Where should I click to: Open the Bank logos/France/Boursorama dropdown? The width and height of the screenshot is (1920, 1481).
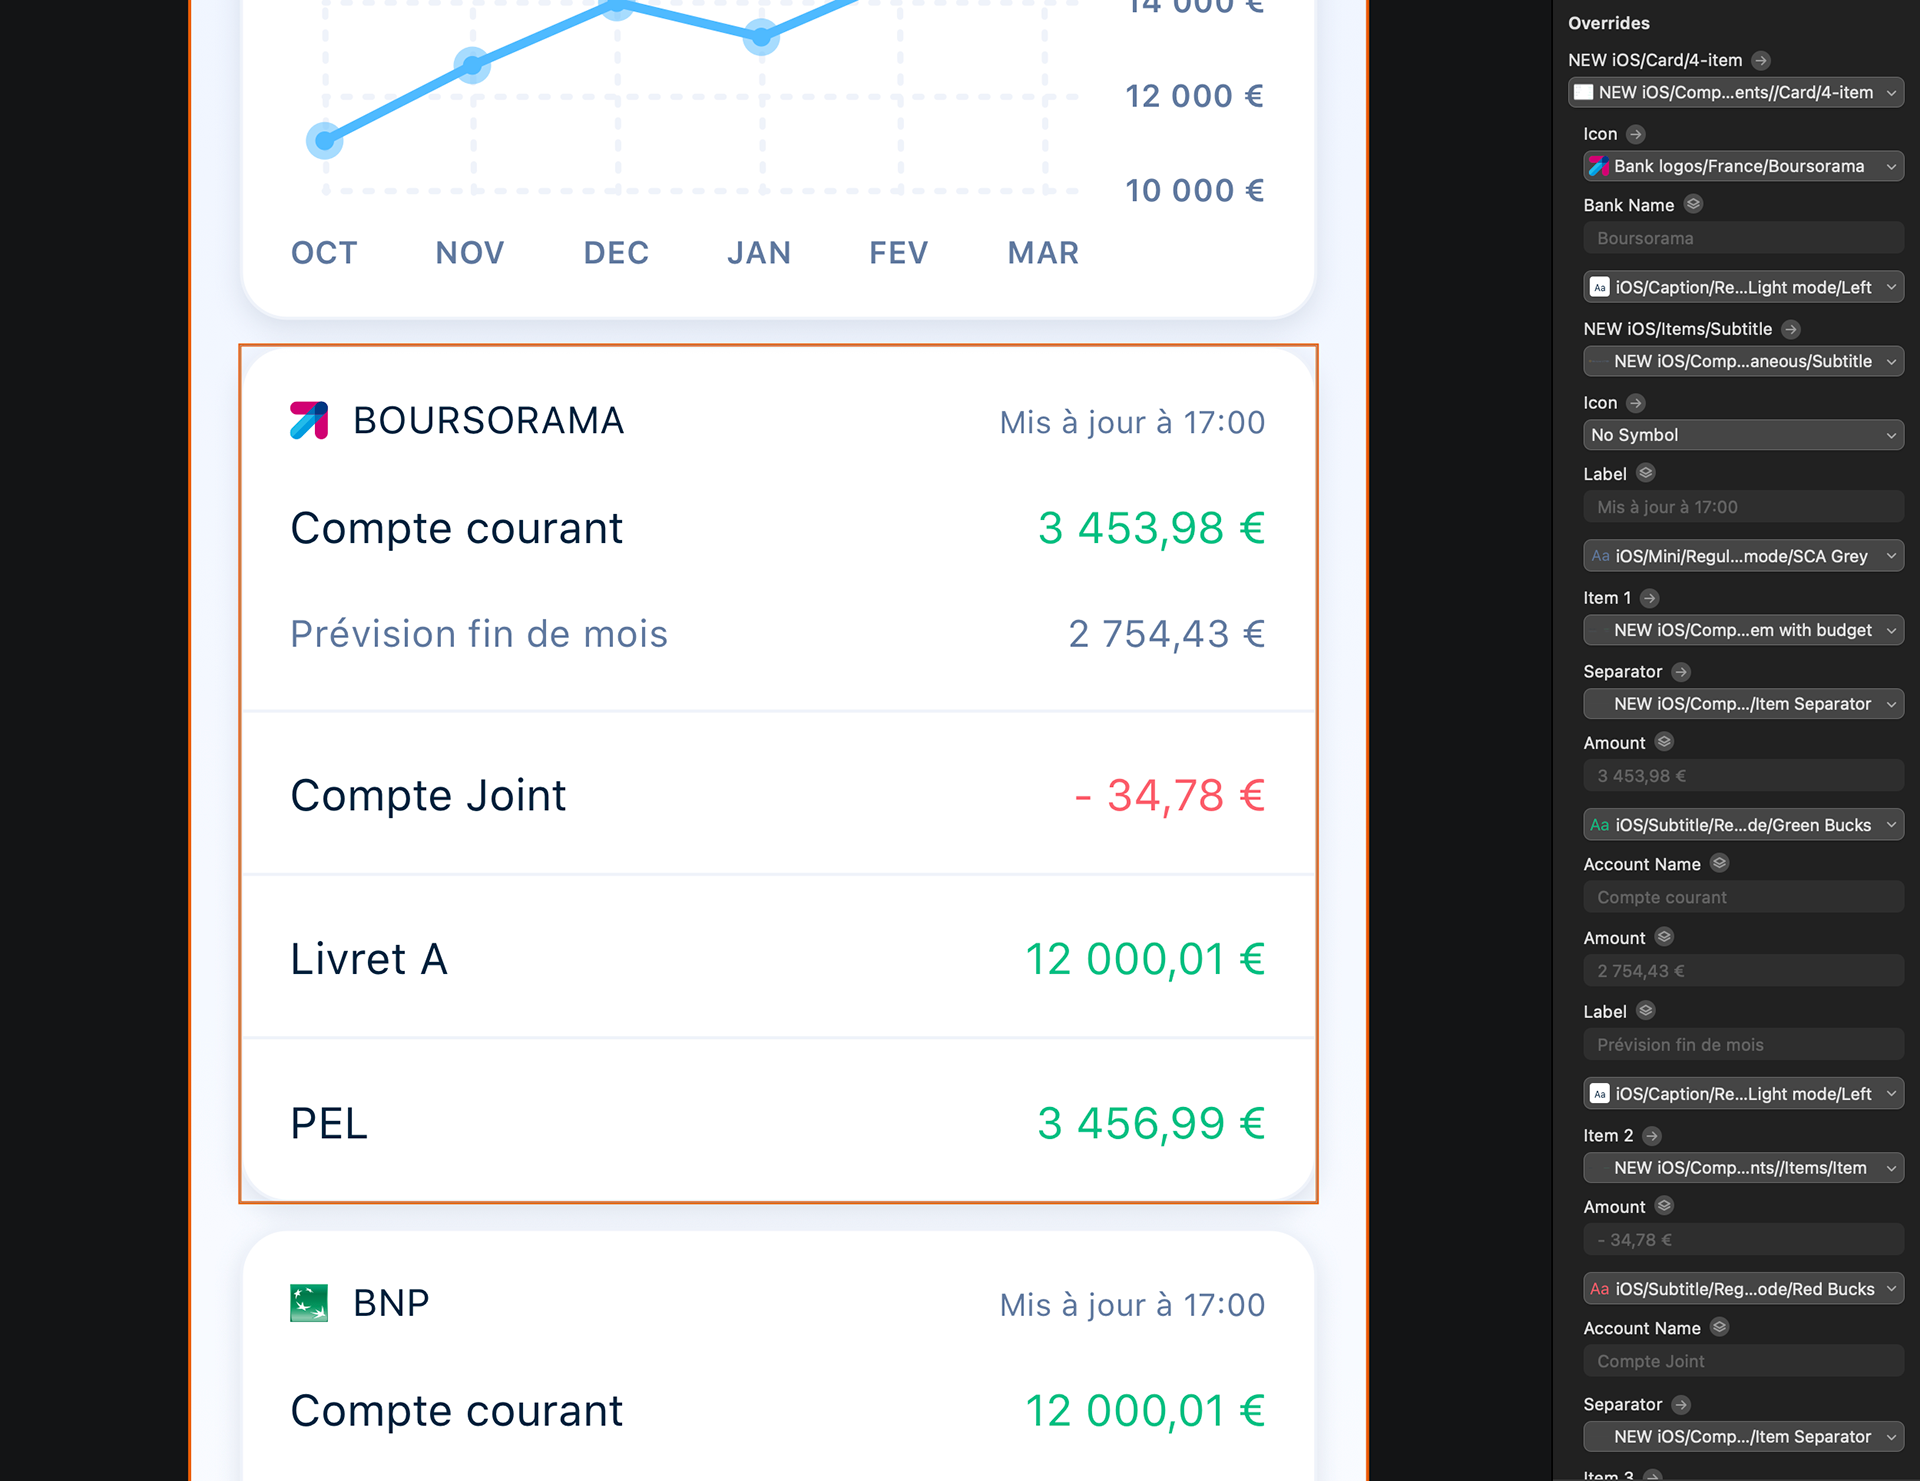1743,166
